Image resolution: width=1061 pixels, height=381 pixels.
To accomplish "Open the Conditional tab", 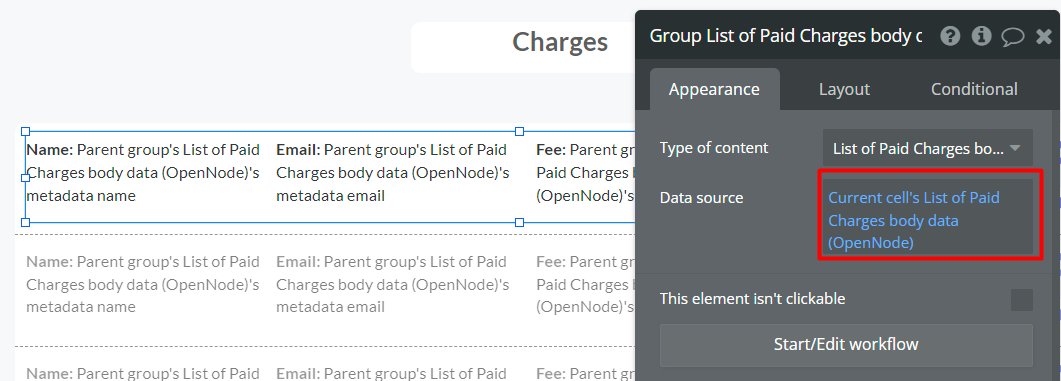I will coord(974,89).
